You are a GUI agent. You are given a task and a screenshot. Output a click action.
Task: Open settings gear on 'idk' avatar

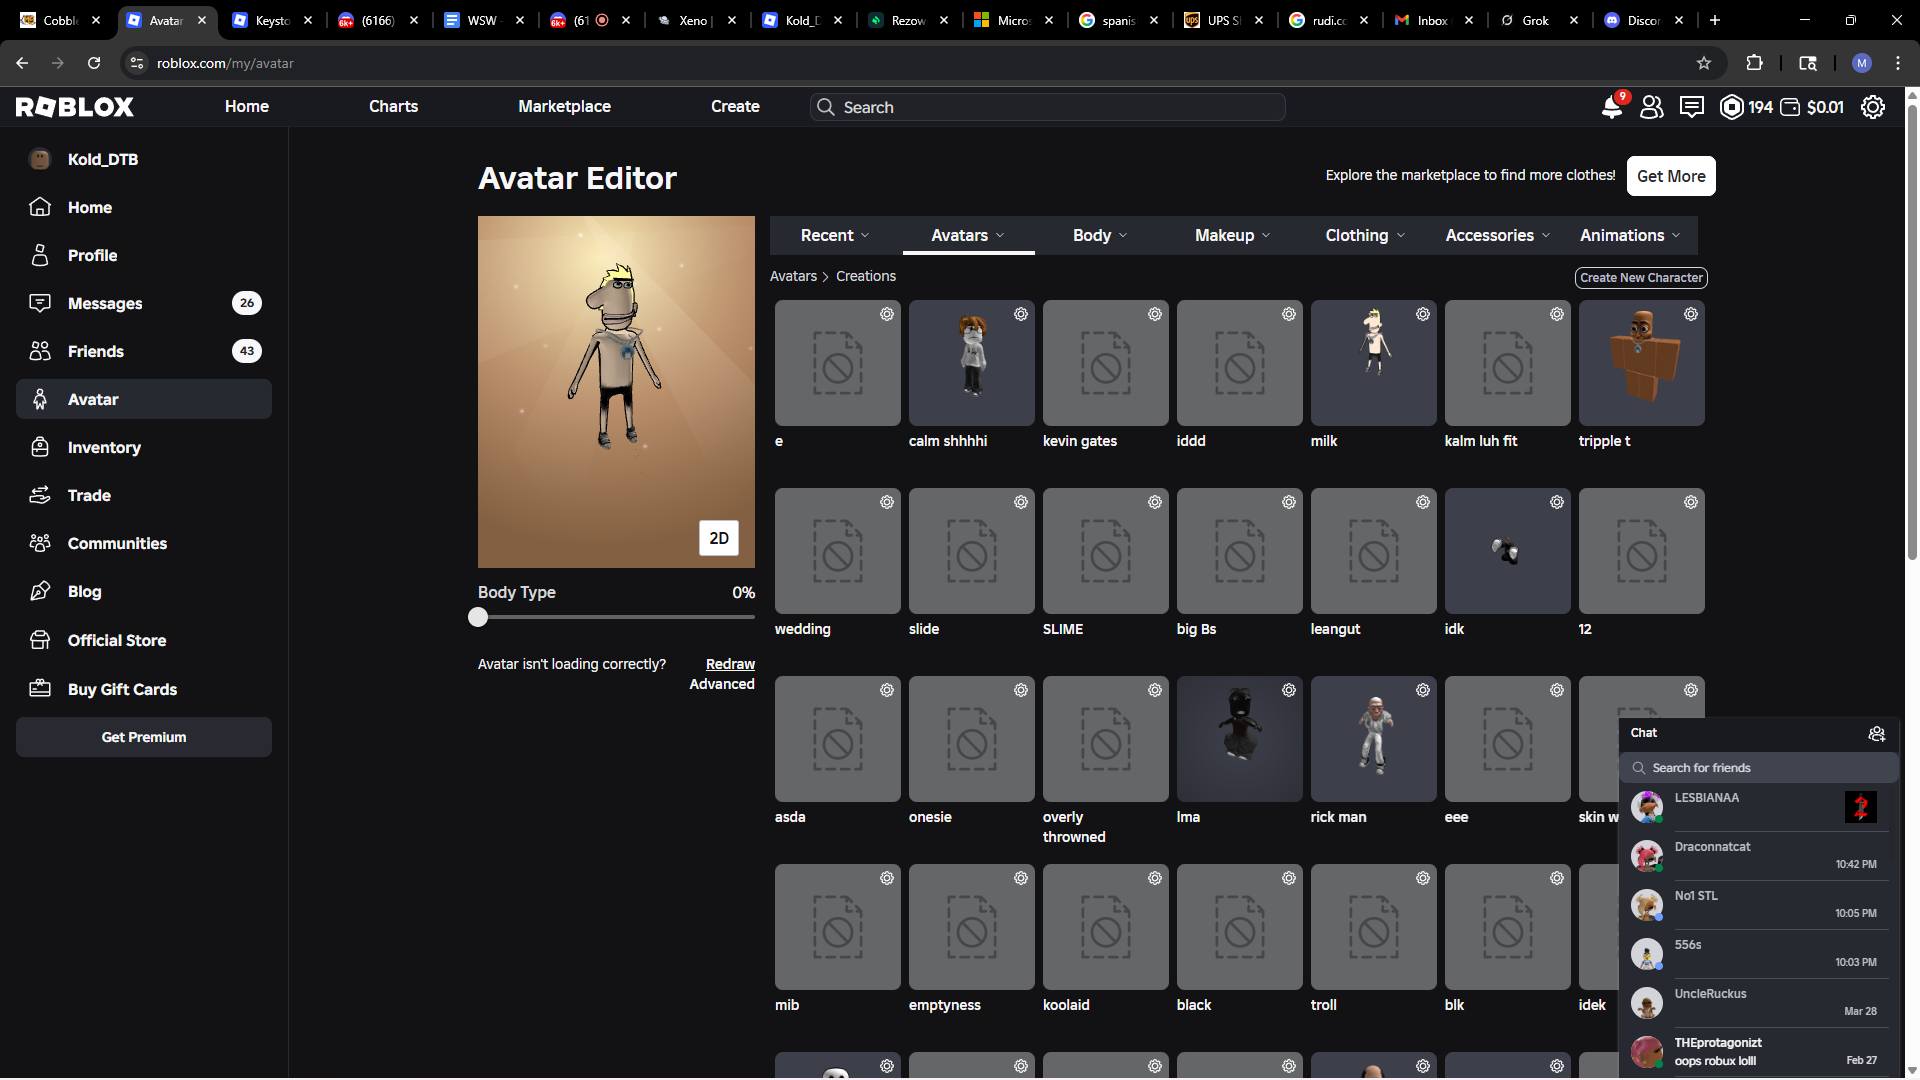(x=1557, y=502)
